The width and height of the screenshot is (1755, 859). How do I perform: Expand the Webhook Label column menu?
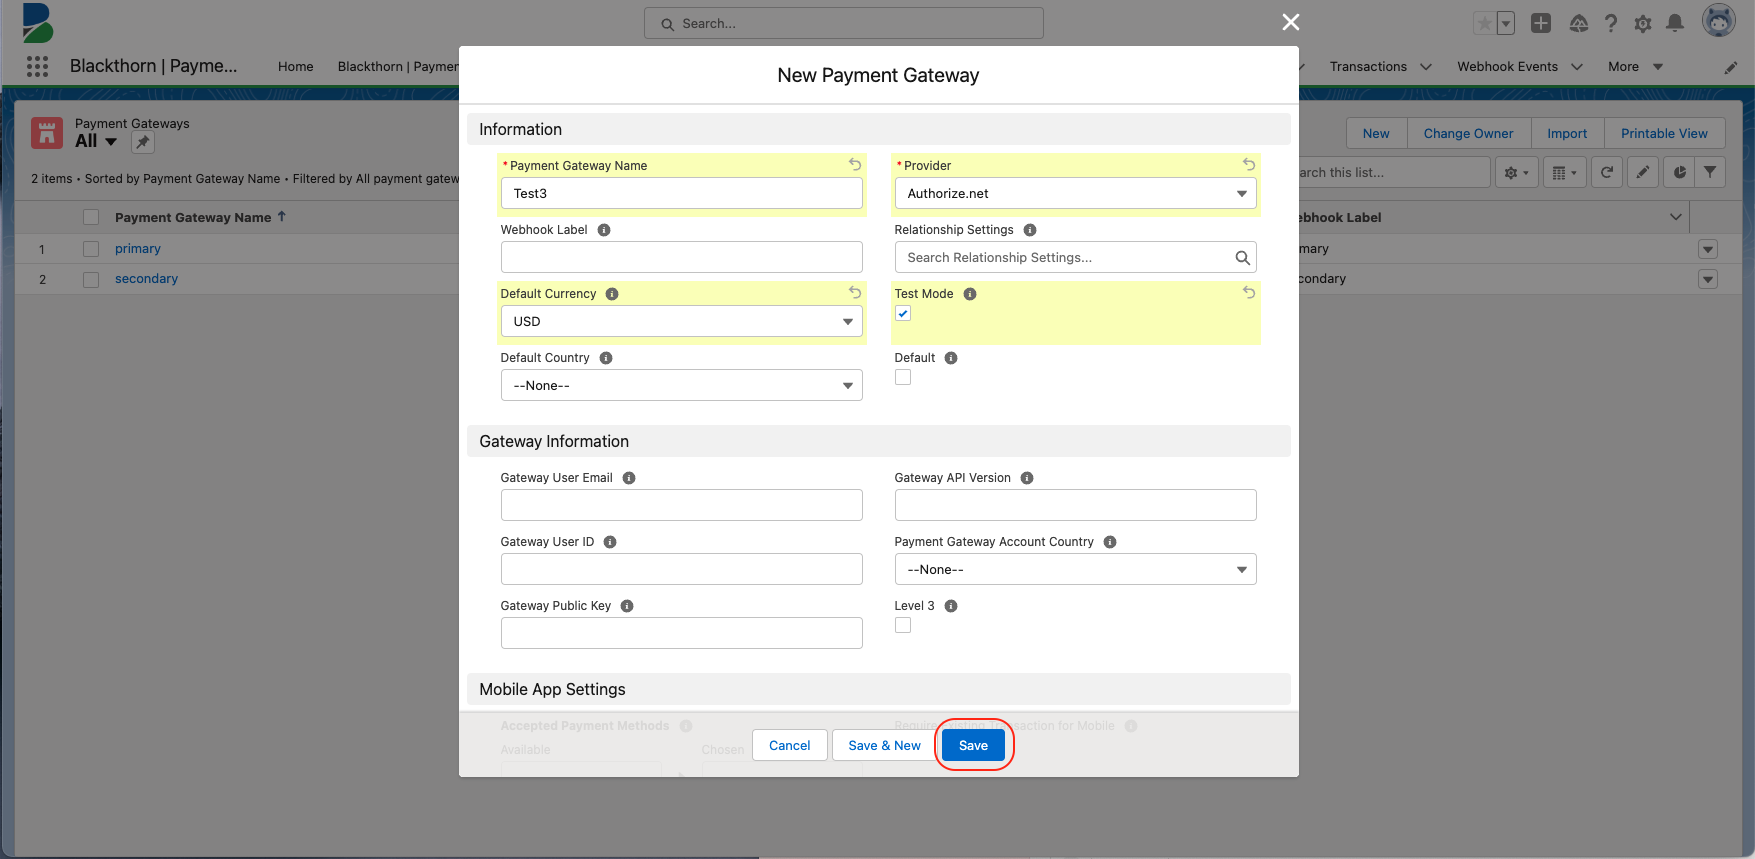coord(1676,217)
